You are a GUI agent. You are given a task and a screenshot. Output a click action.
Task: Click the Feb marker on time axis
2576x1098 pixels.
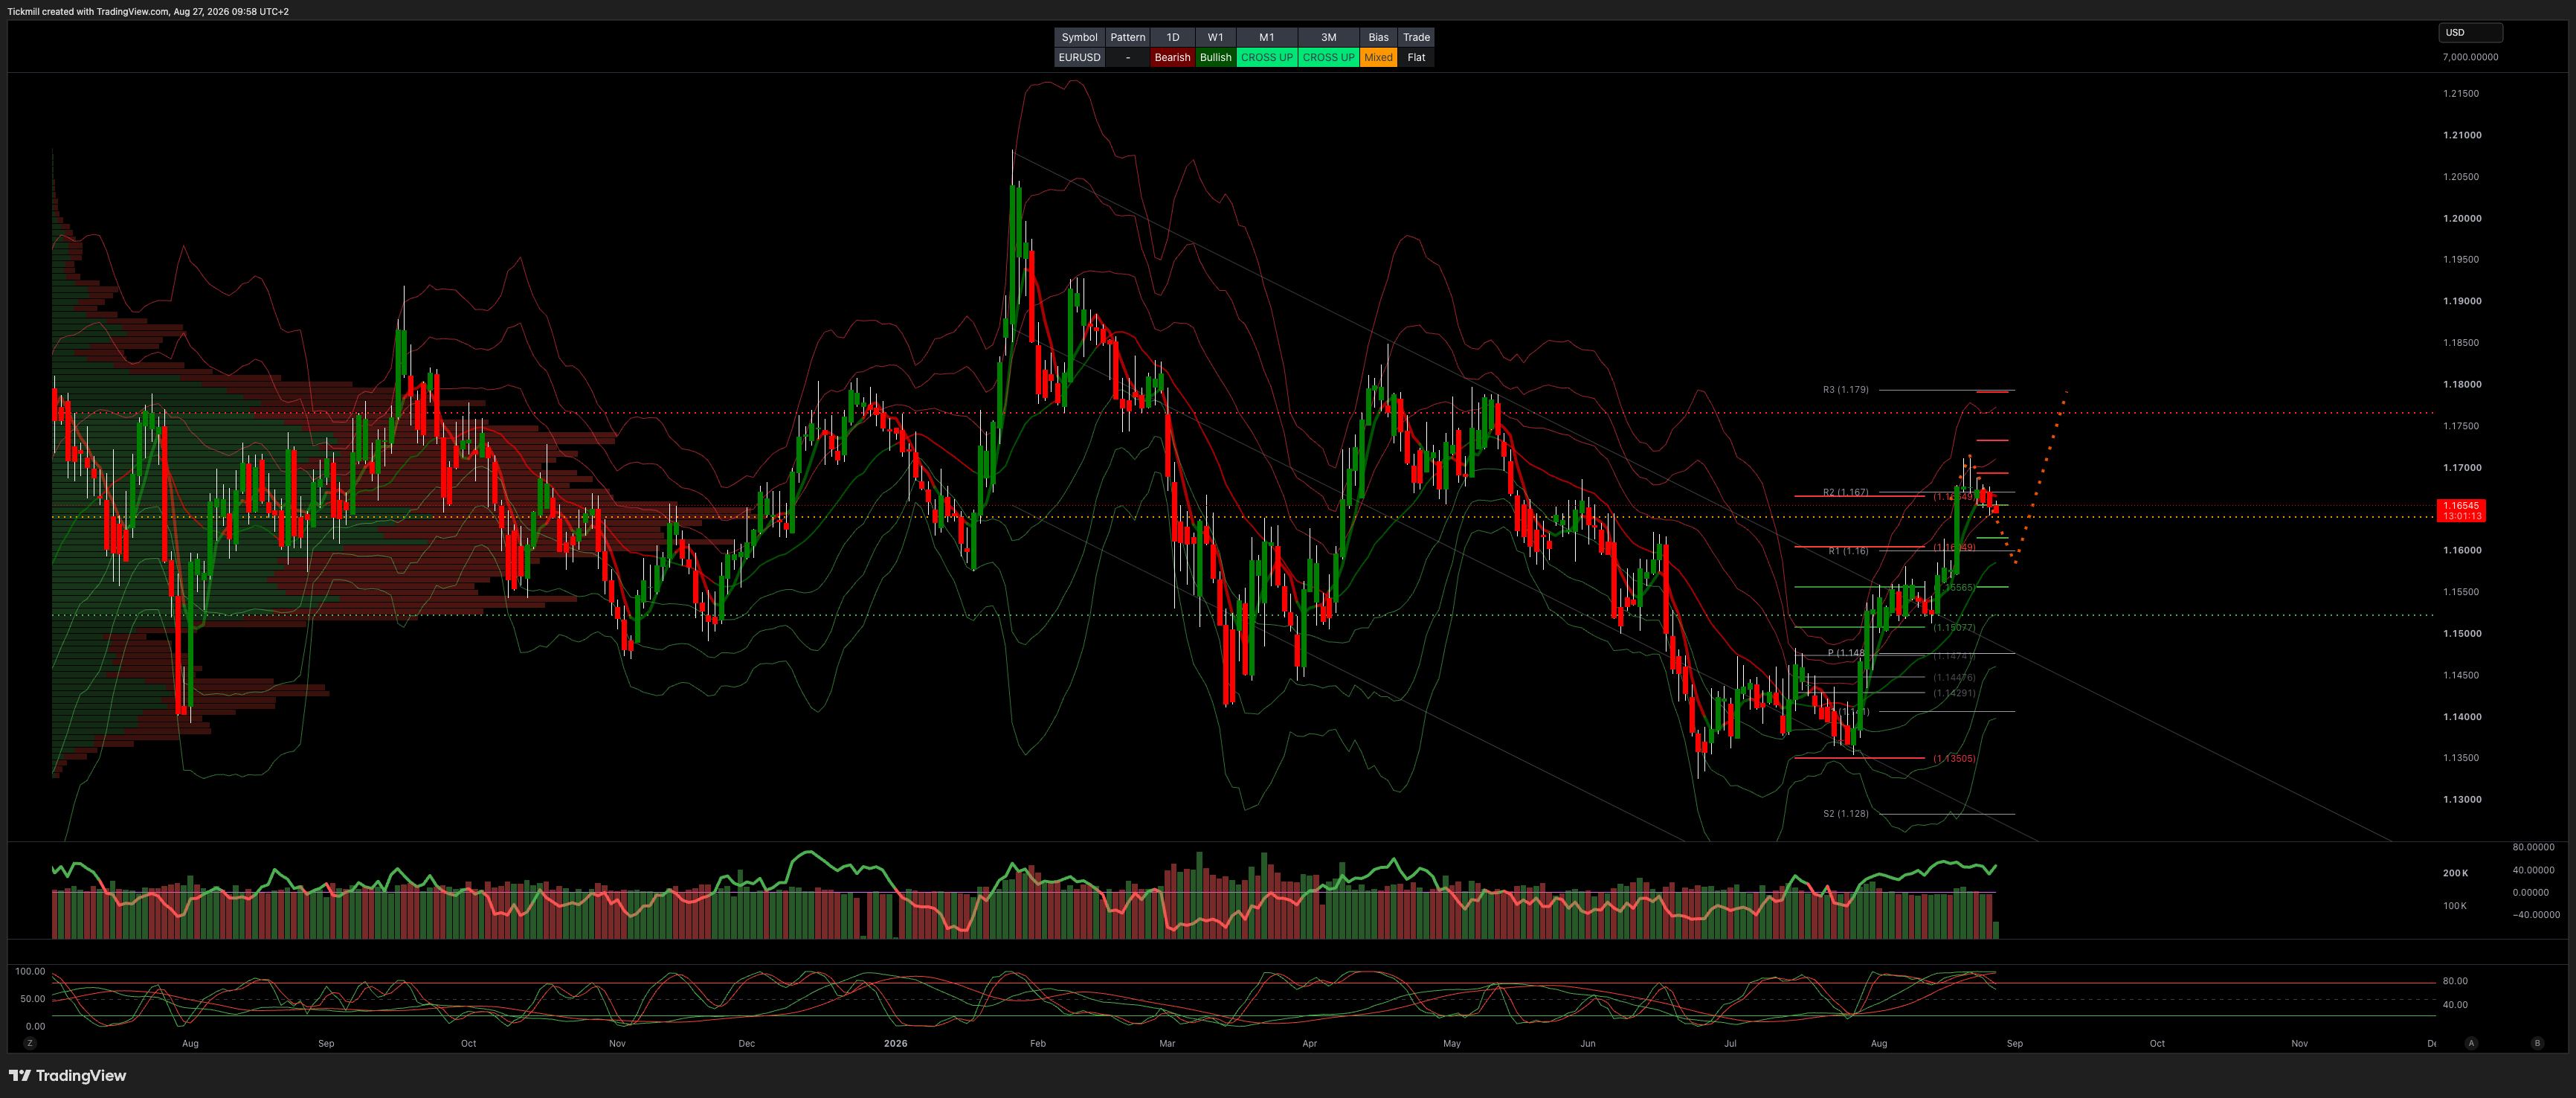[x=1038, y=1043]
